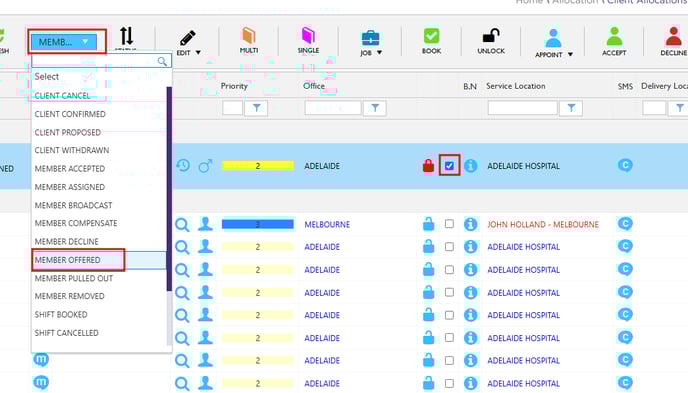The width and height of the screenshot is (688, 393).
Task: Click the person icon in MELBOURNE row
Action: click(x=205, y=224)
